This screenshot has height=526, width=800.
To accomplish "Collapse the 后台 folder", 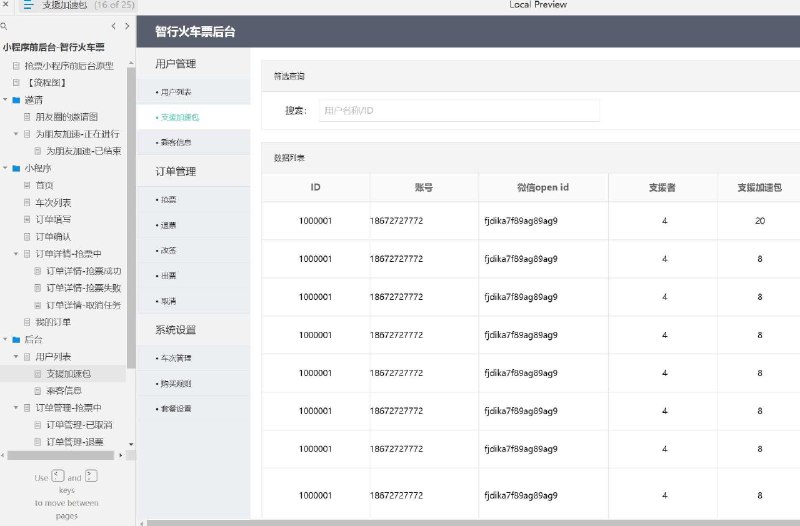I will 5,339.
